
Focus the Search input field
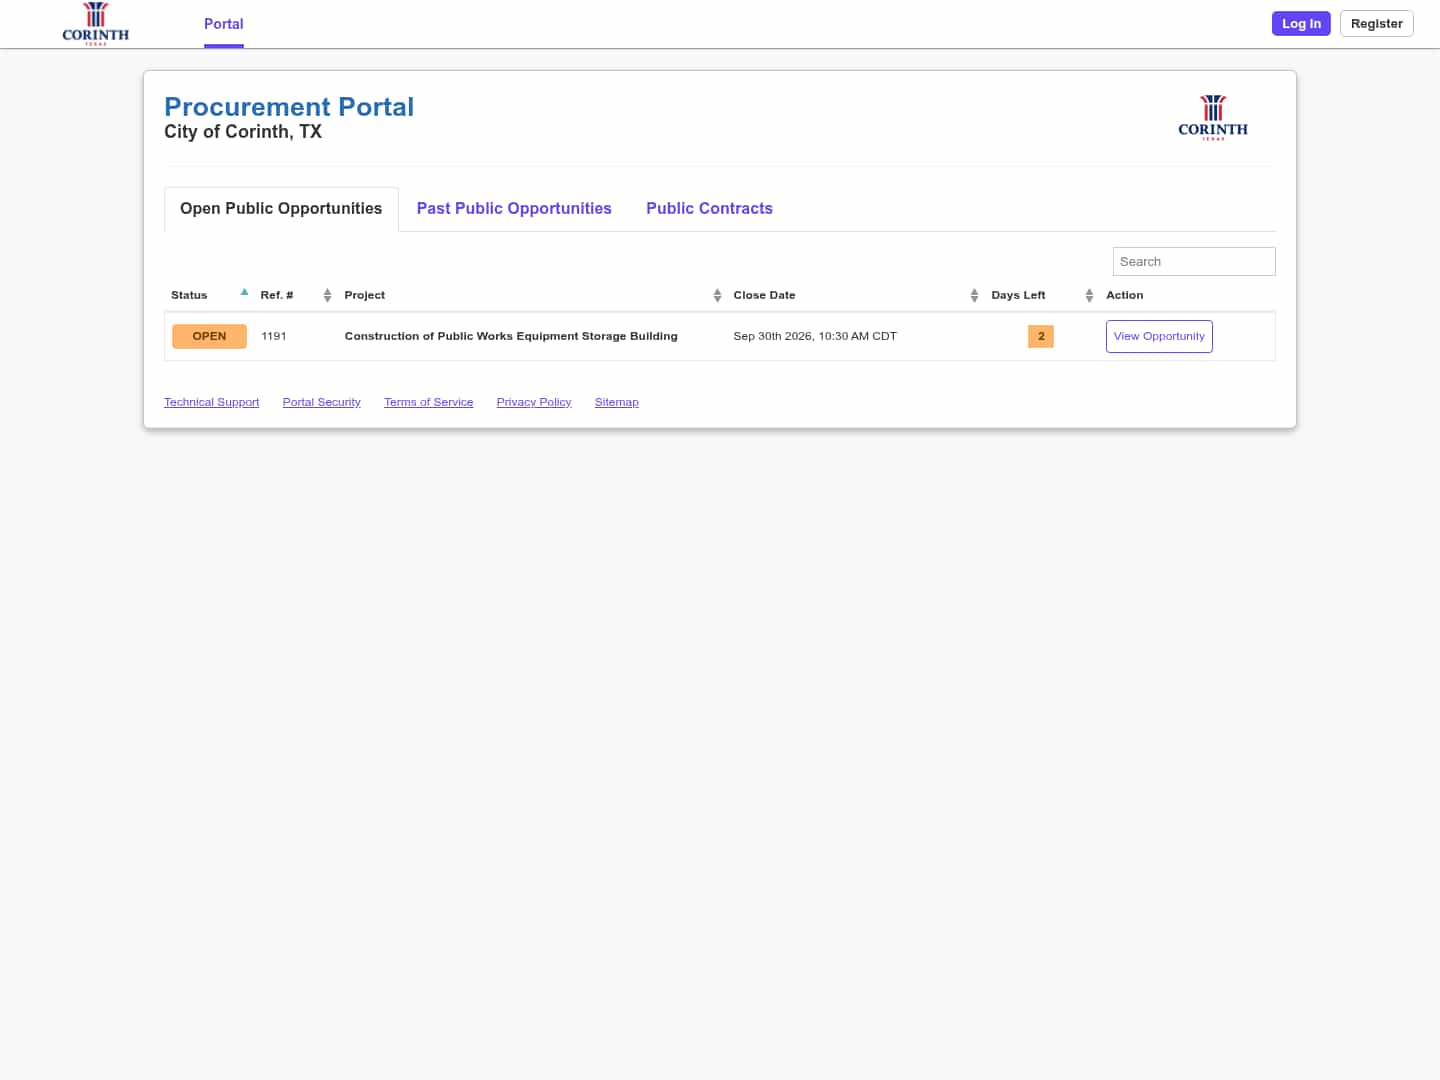click(1194, 261)
